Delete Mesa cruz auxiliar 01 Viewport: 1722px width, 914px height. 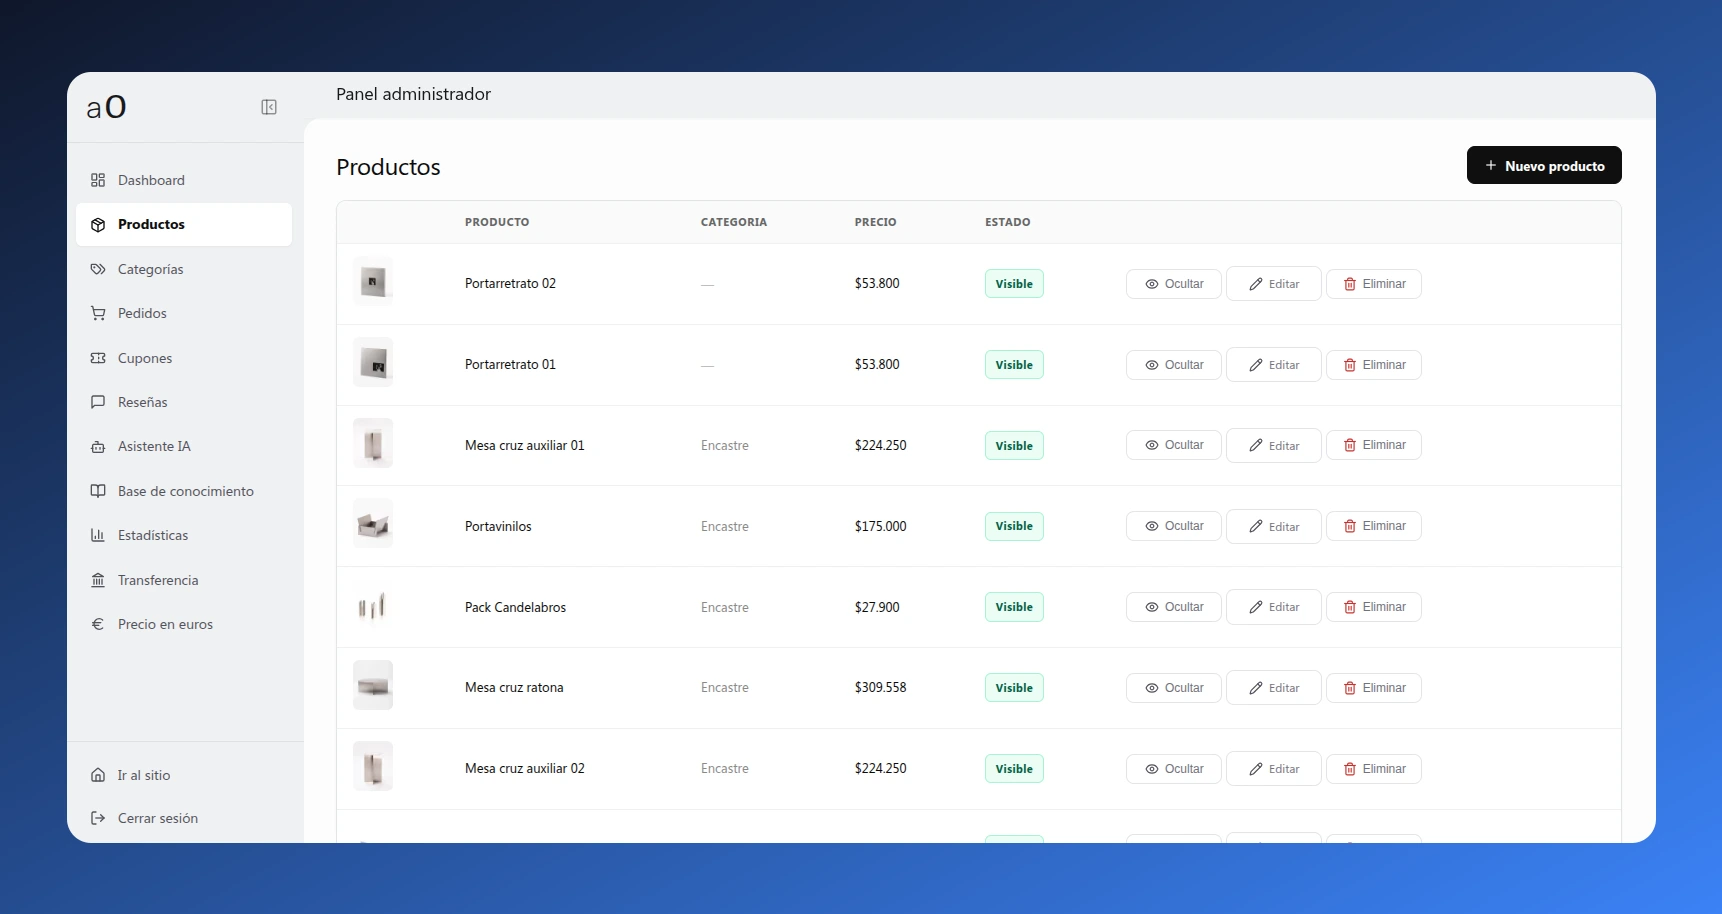[x=1374, y=445]
